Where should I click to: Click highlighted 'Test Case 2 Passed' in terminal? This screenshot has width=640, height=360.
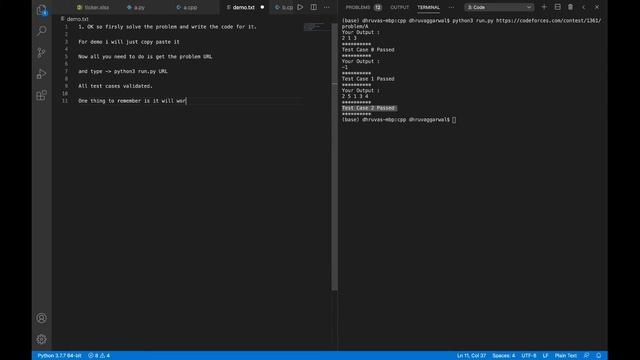click(369, 108)
